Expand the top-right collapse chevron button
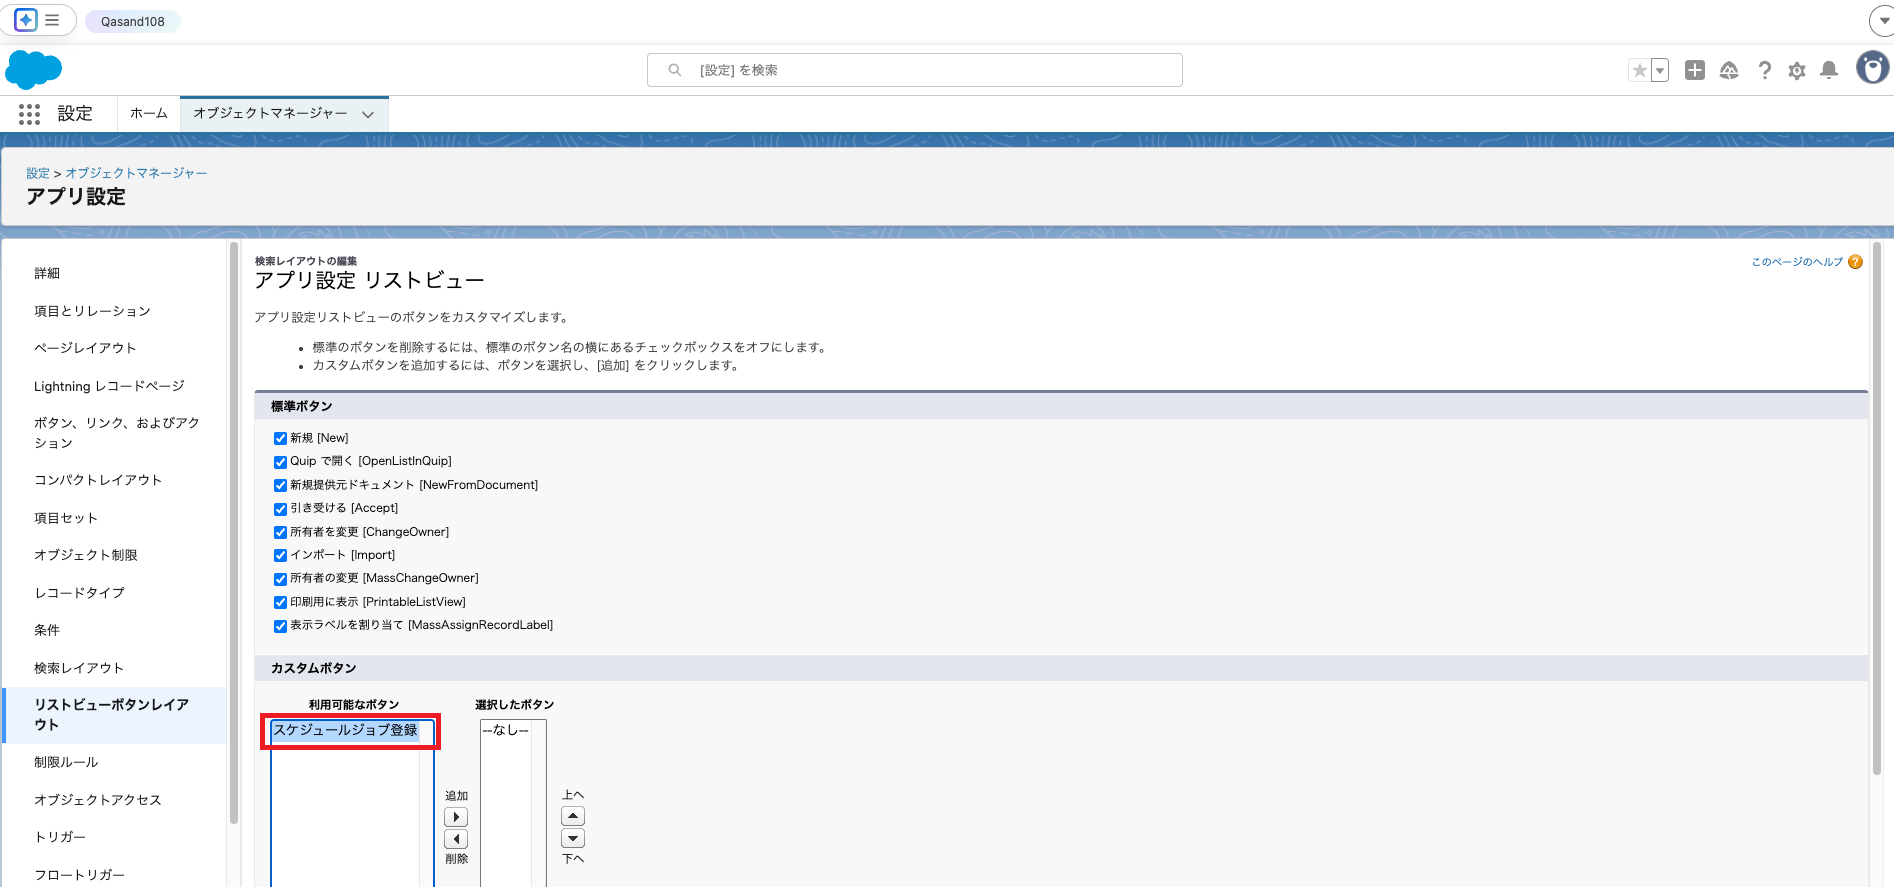This screenshot has height=887, width=1894. tap(1880, 20)
